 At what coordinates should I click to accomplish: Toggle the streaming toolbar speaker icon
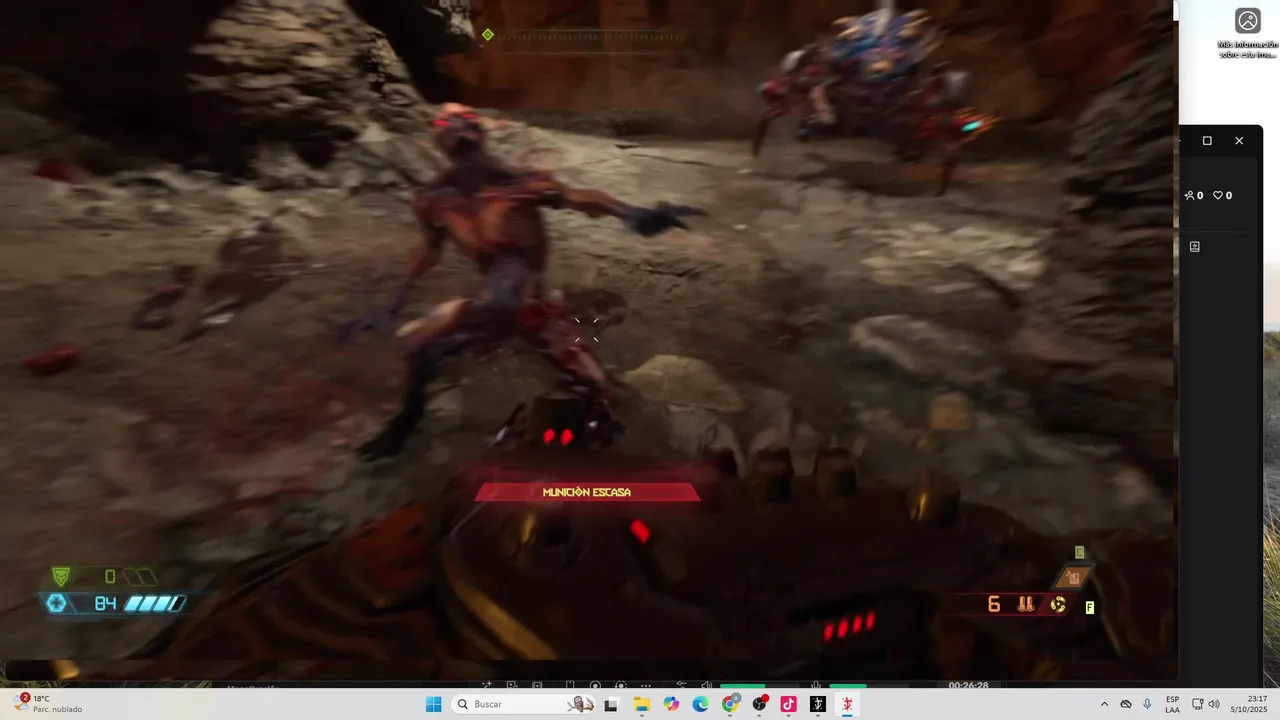pyautogui.click(x=707, y=685)
